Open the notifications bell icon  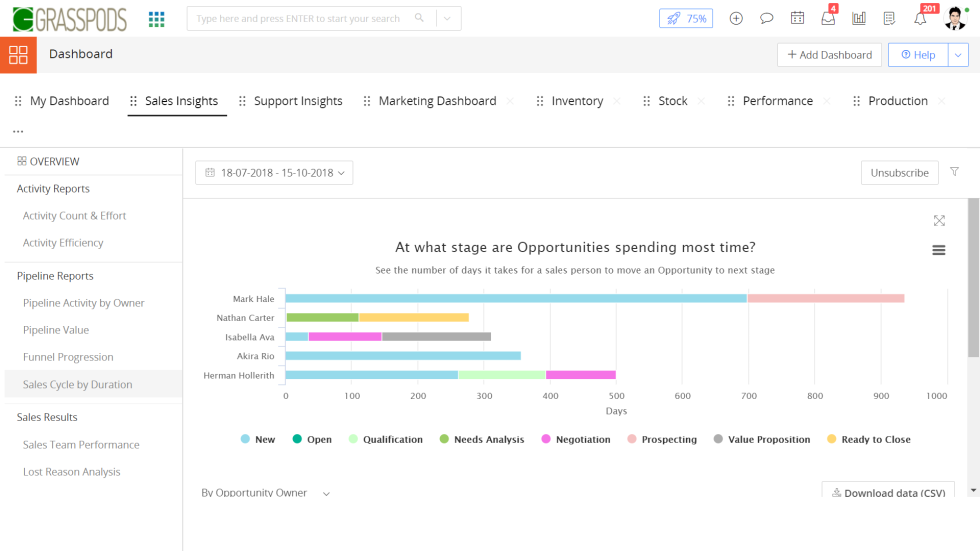[920, 18]
